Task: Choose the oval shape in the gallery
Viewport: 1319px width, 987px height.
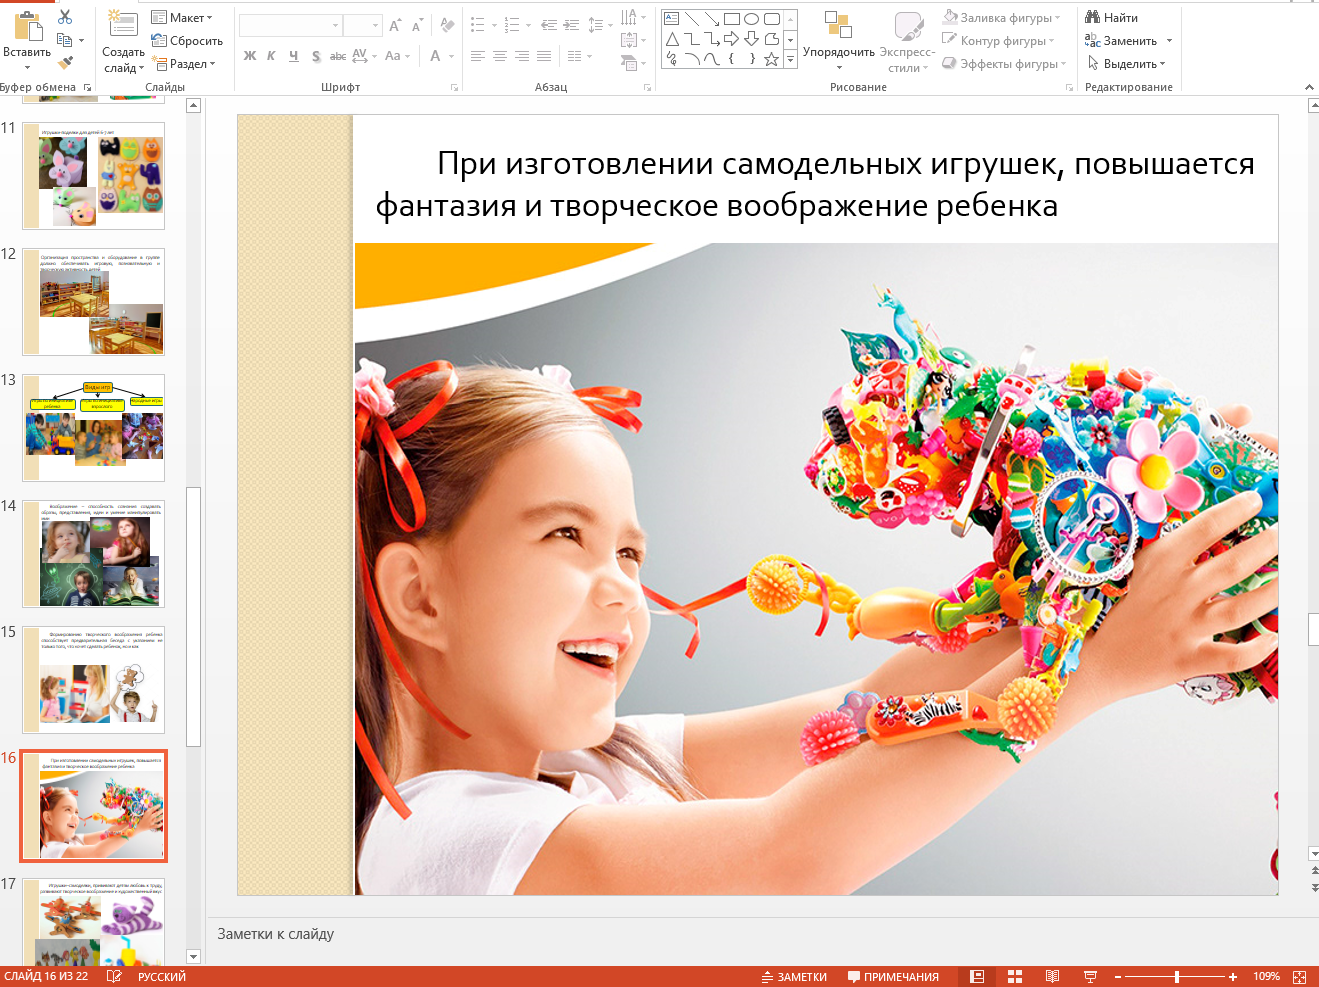Action: click(751, 18)
